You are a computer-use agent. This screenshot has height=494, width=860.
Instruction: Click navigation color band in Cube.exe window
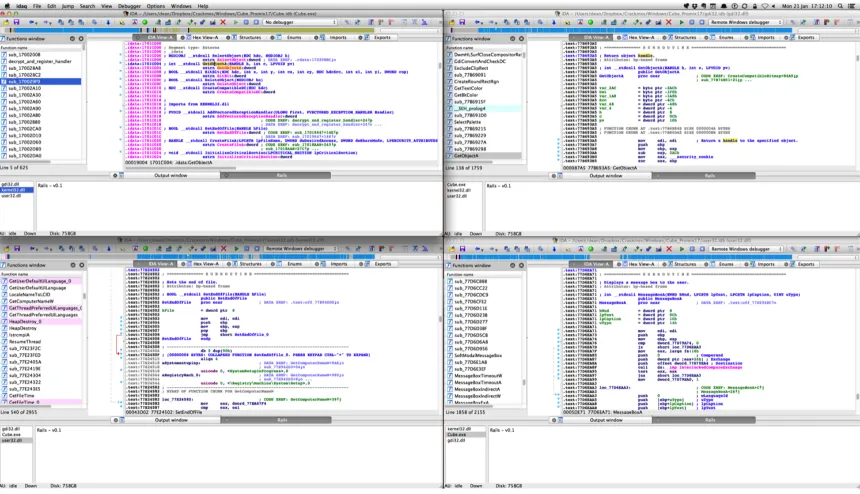click(x=189, y=30)
